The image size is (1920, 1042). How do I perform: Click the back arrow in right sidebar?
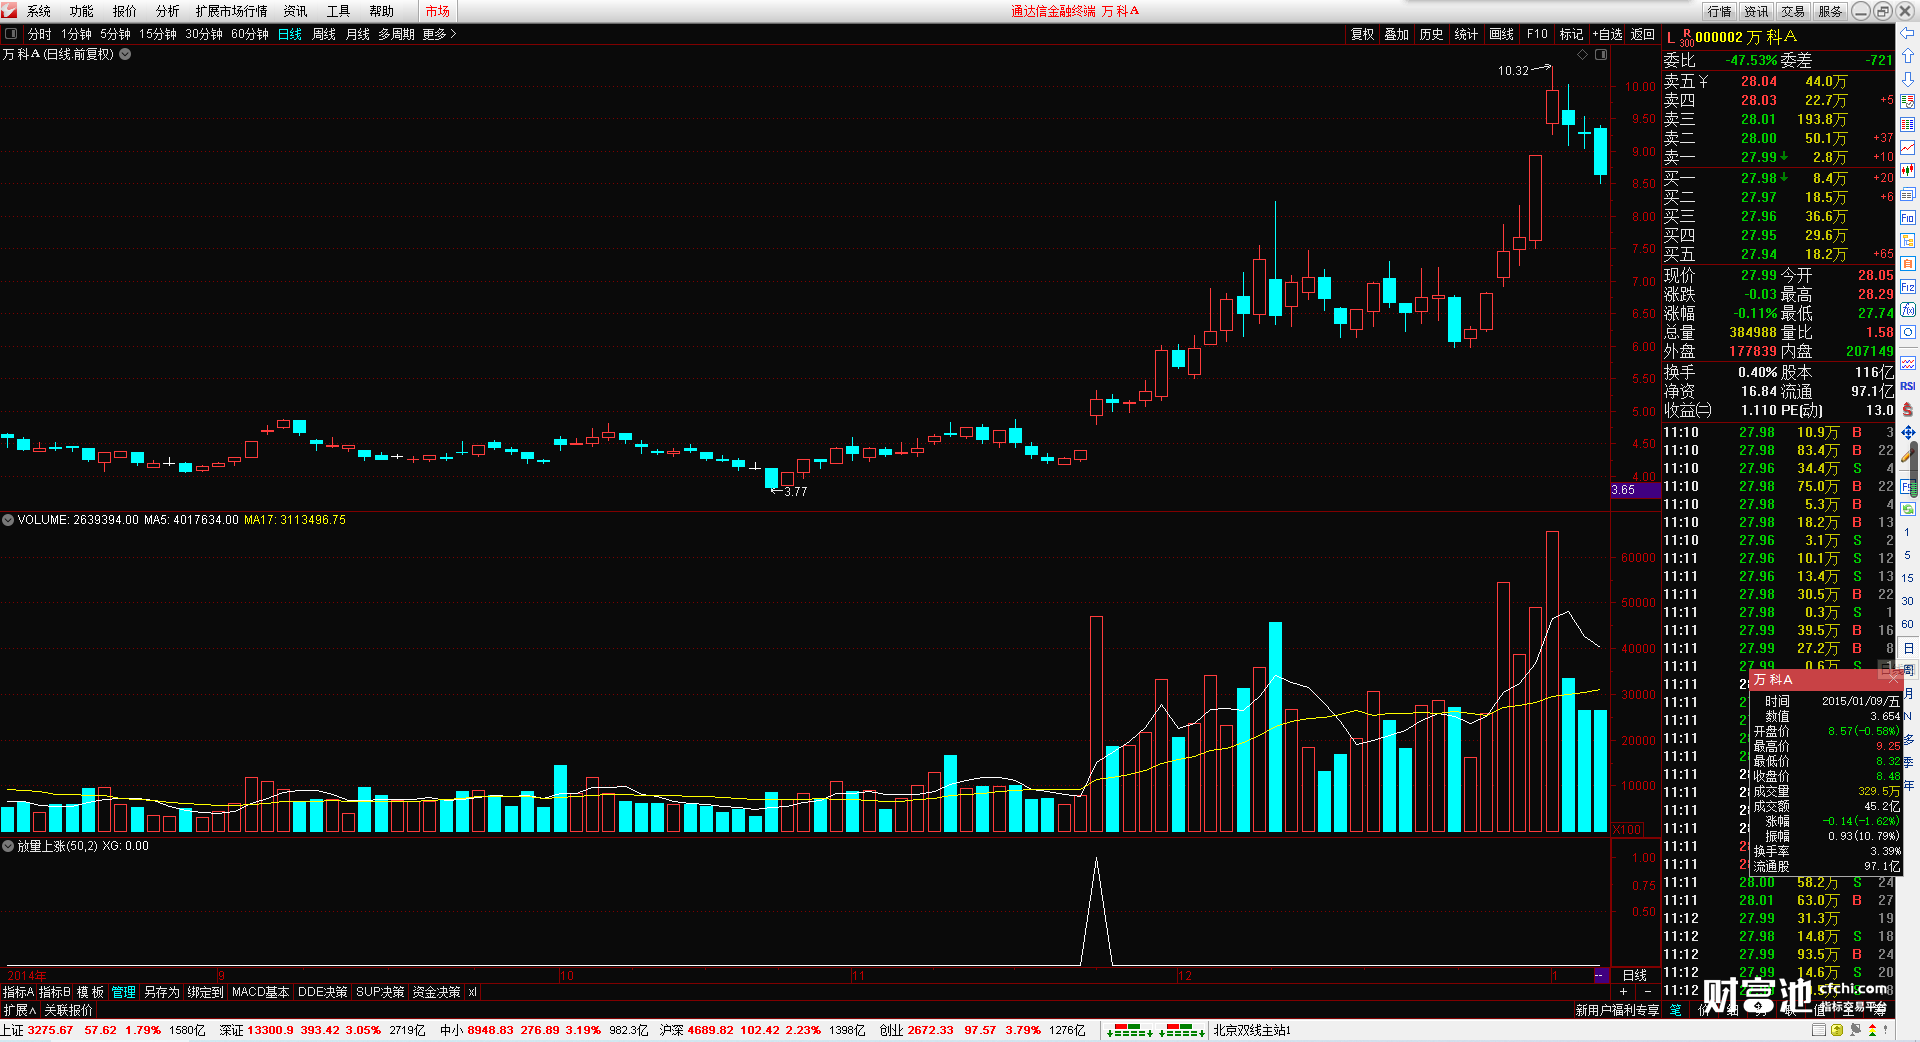pos(1908,33)
